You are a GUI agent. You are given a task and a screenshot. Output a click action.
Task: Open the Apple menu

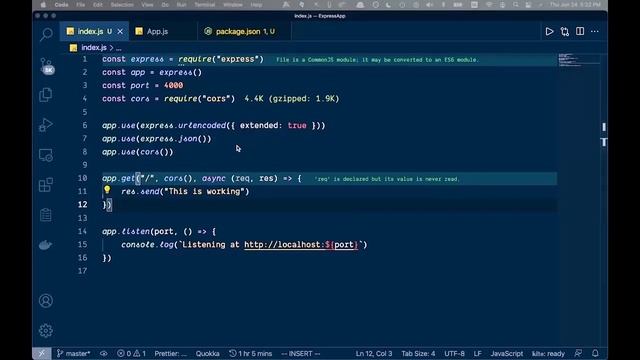[x=43, y=5]
